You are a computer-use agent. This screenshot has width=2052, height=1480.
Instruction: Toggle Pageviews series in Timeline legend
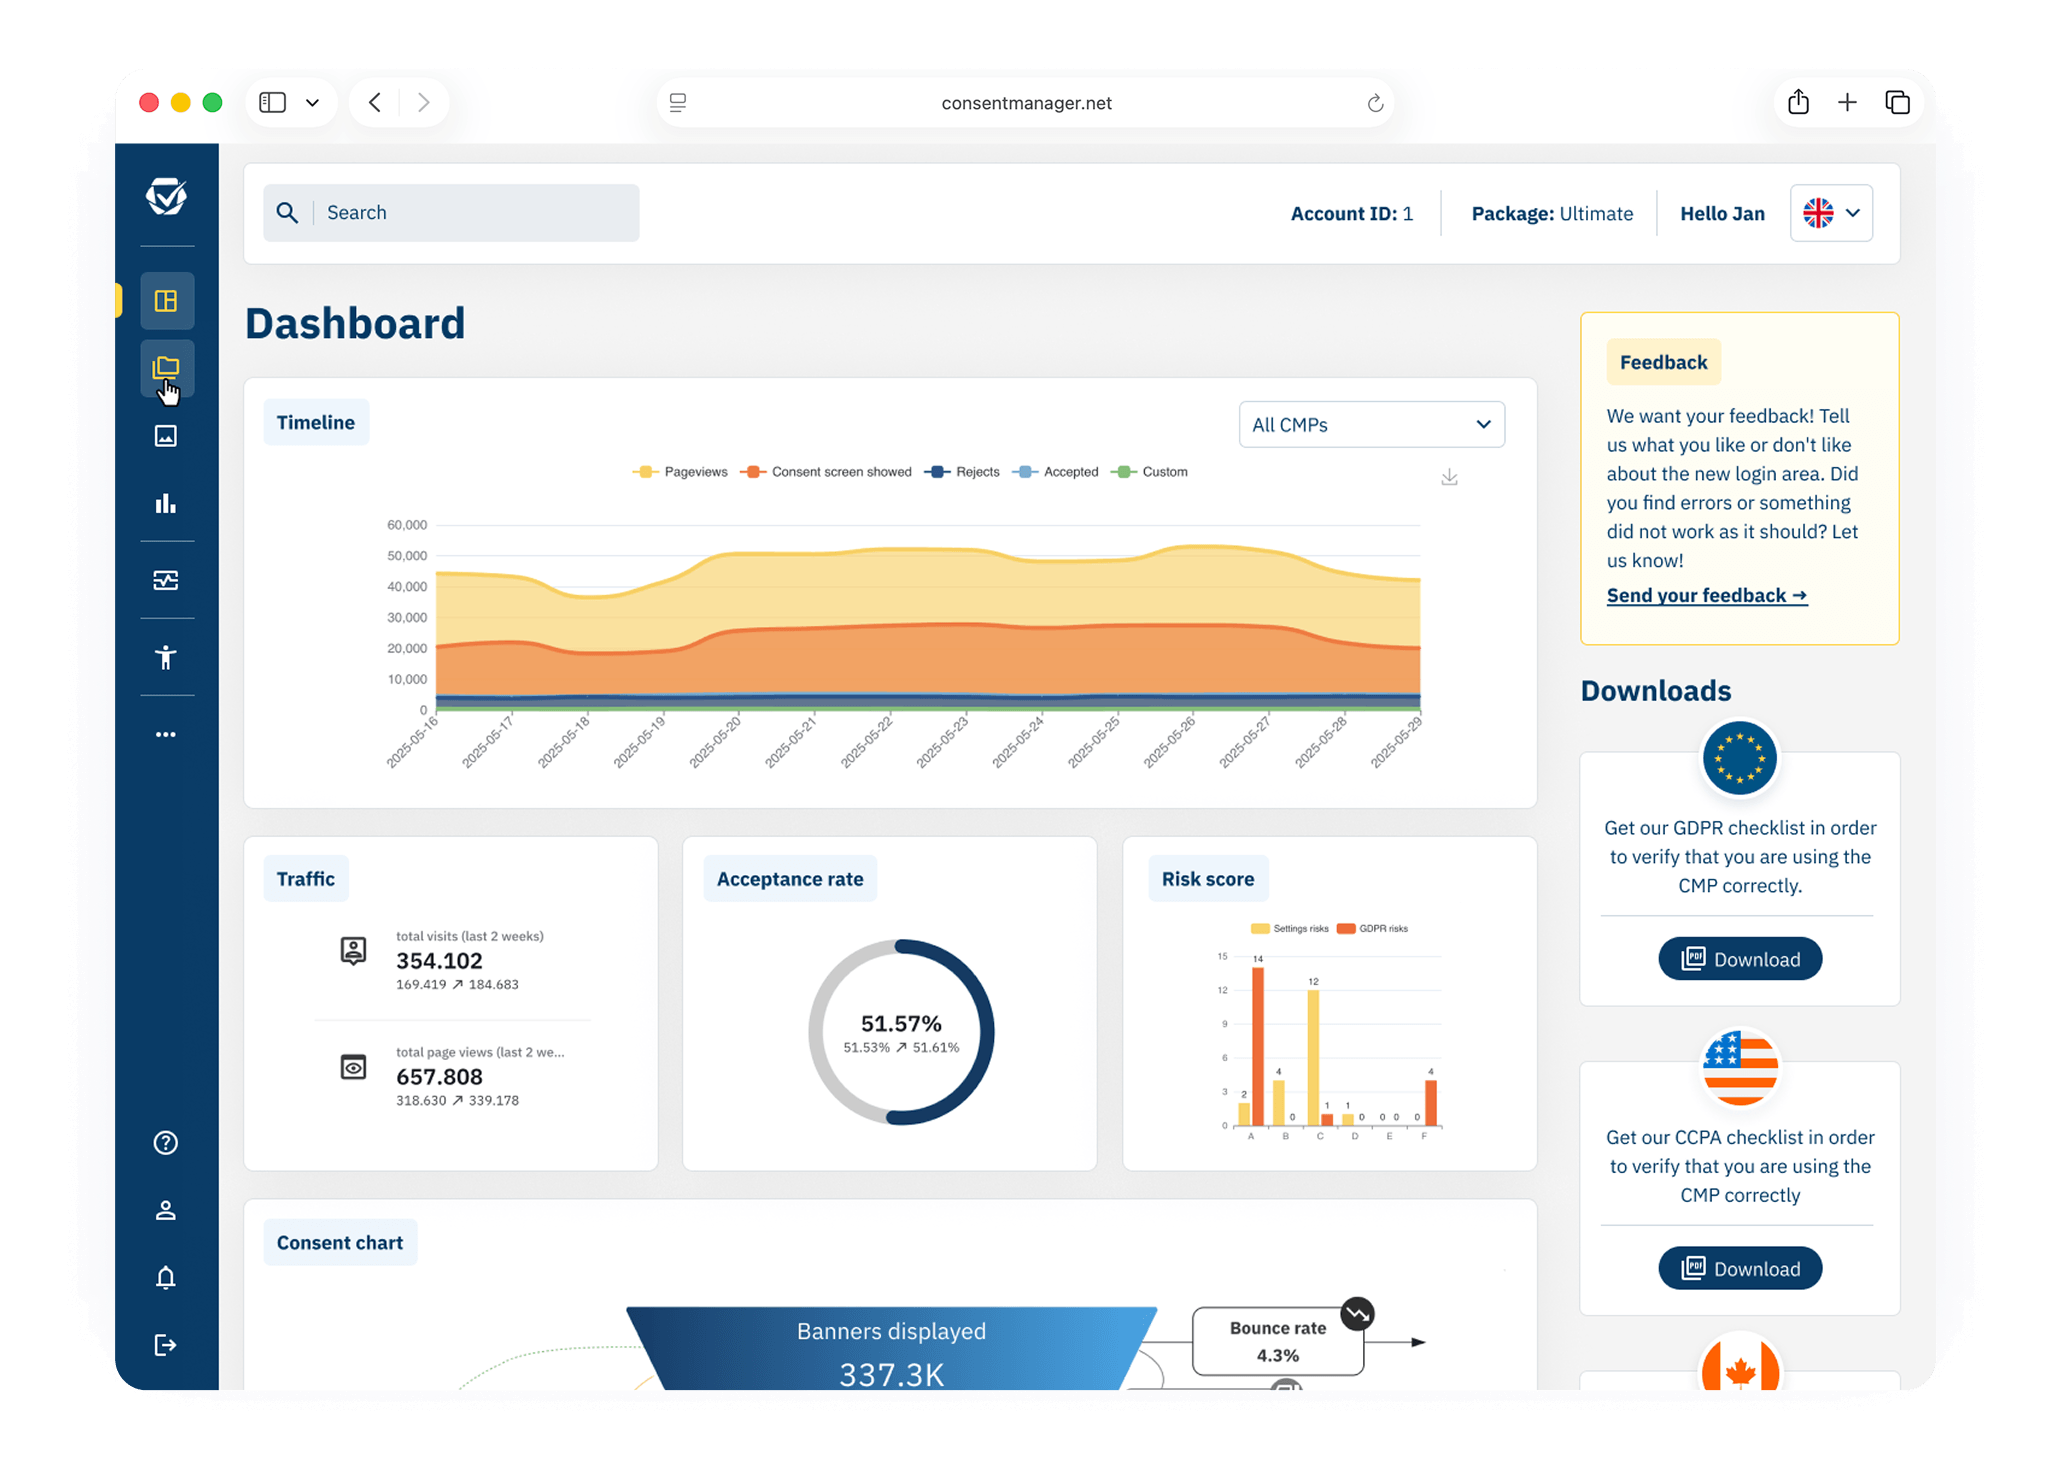click(x=680, y=472)
